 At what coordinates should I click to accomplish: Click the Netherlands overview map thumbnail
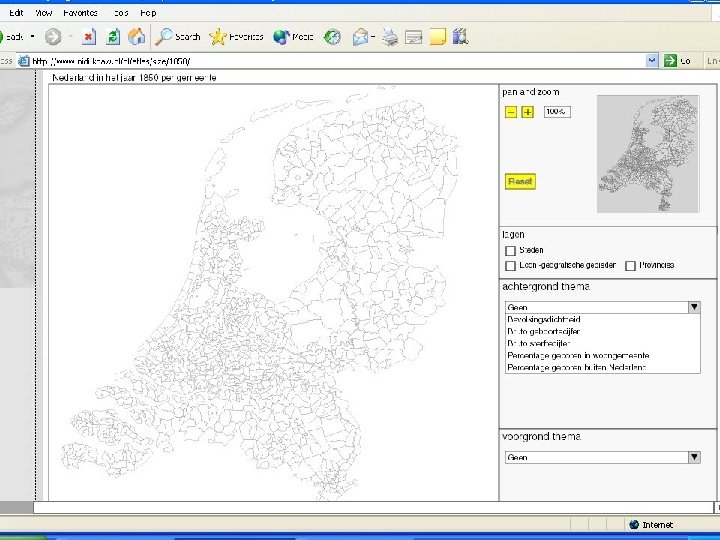pos(648,154)
